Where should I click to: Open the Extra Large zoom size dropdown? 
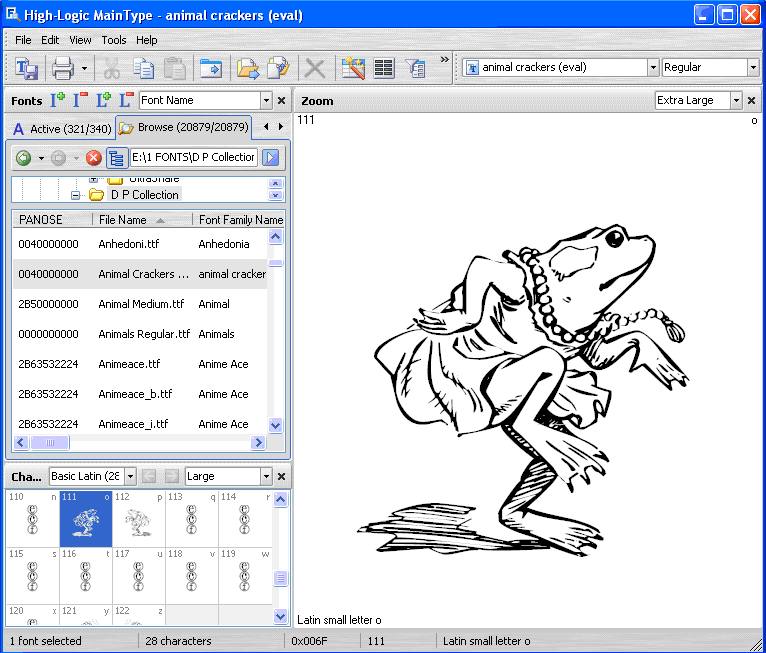[x=736, y=101]
